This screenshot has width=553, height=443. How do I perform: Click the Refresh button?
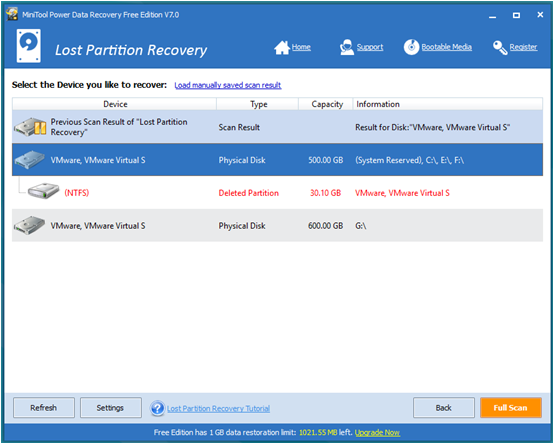(44, 408)
